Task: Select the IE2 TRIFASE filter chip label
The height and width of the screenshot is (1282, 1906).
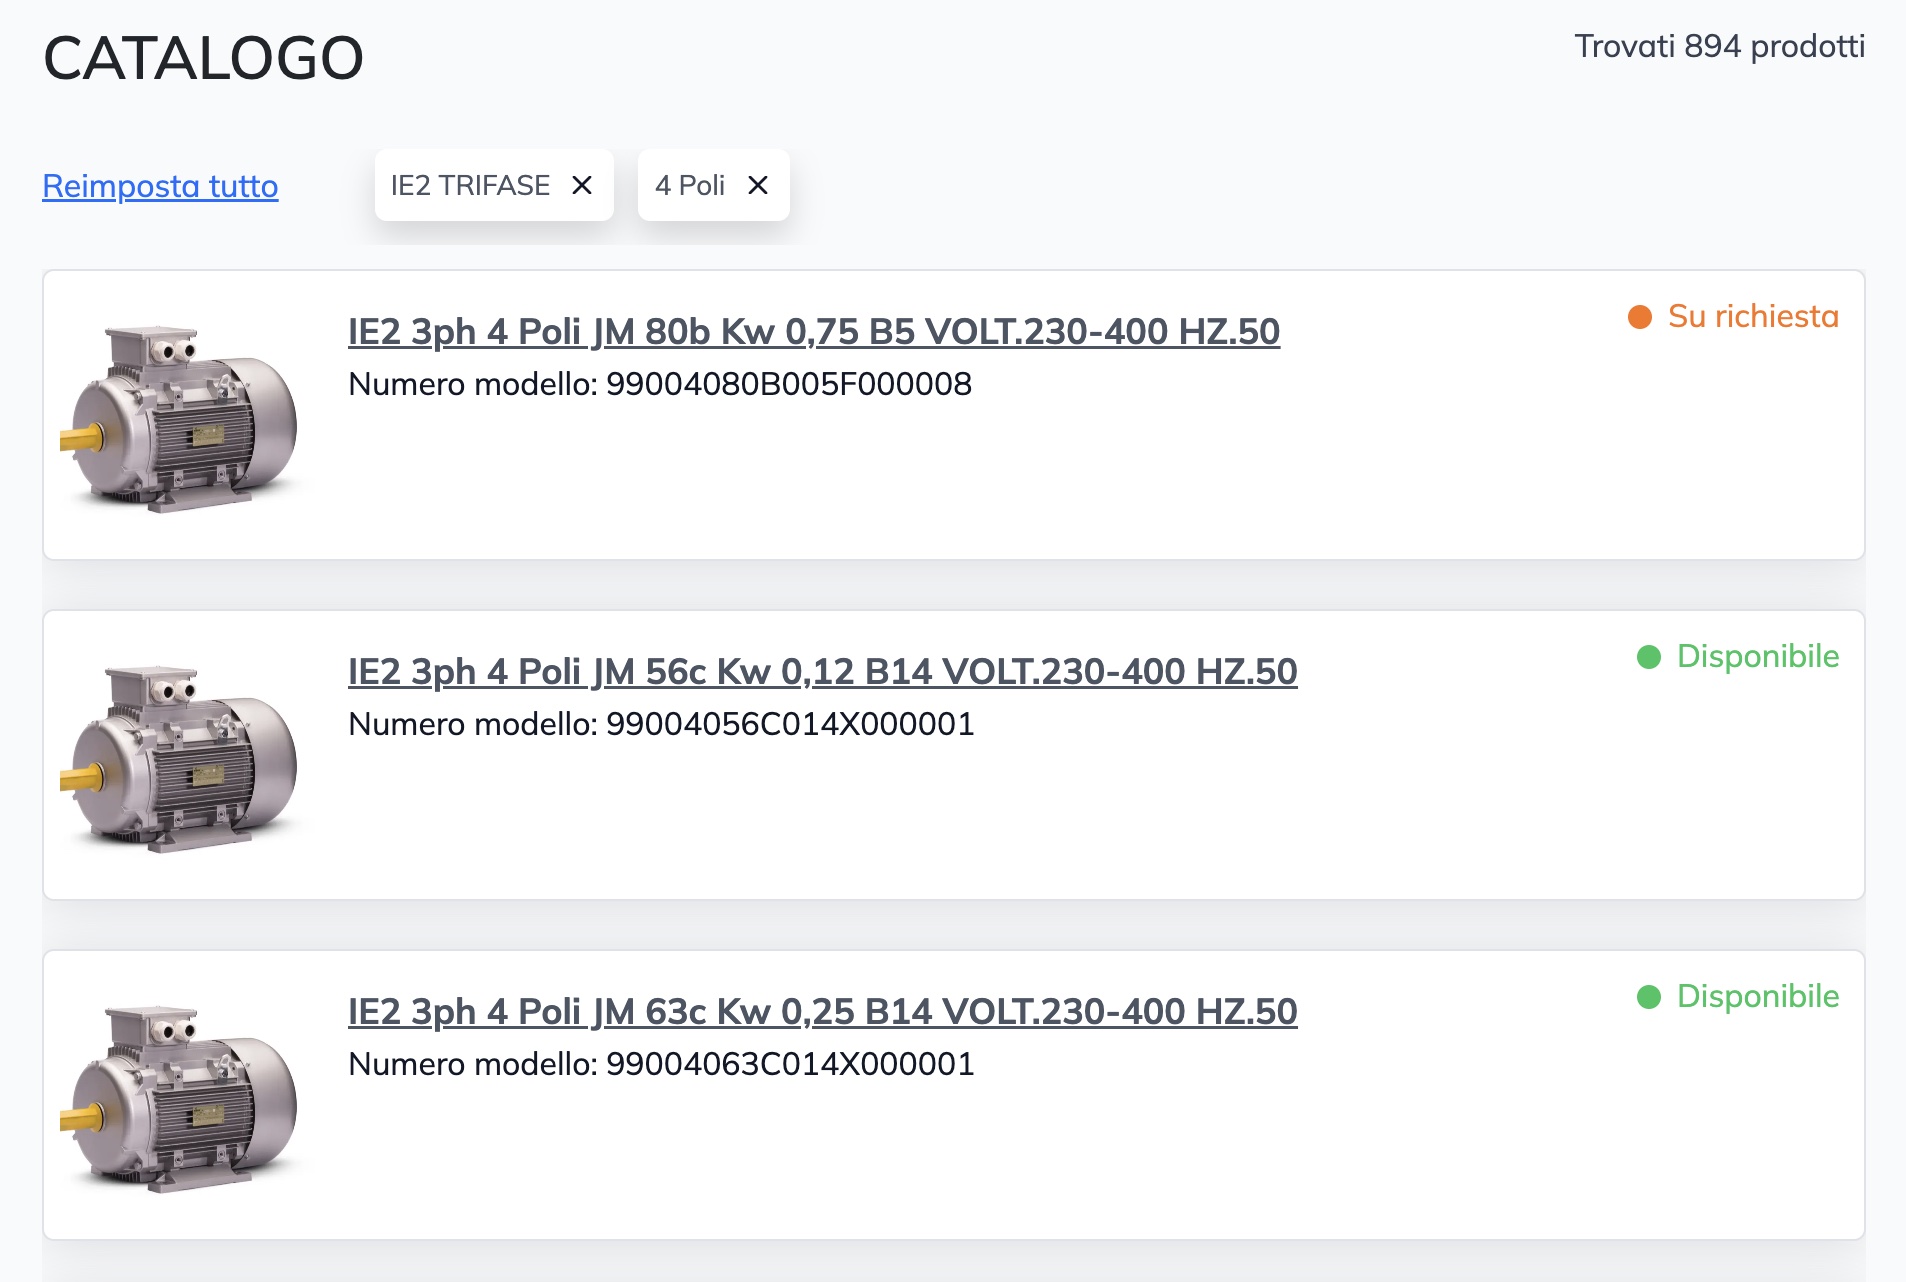Action: 470,185
